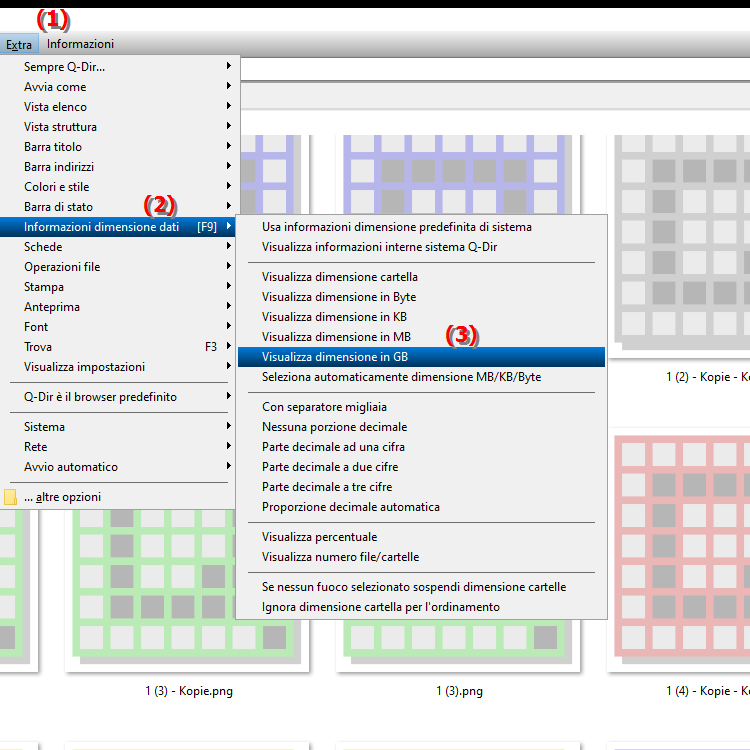Open the Anteprima submenu
750x750 pixels.
pyautogui.click(x=117, y=307)
